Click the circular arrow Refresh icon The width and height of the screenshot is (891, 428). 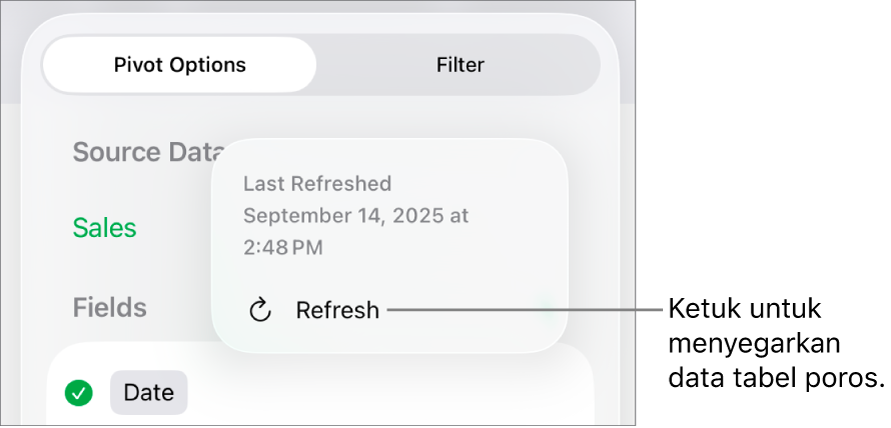tap(260, 310)
